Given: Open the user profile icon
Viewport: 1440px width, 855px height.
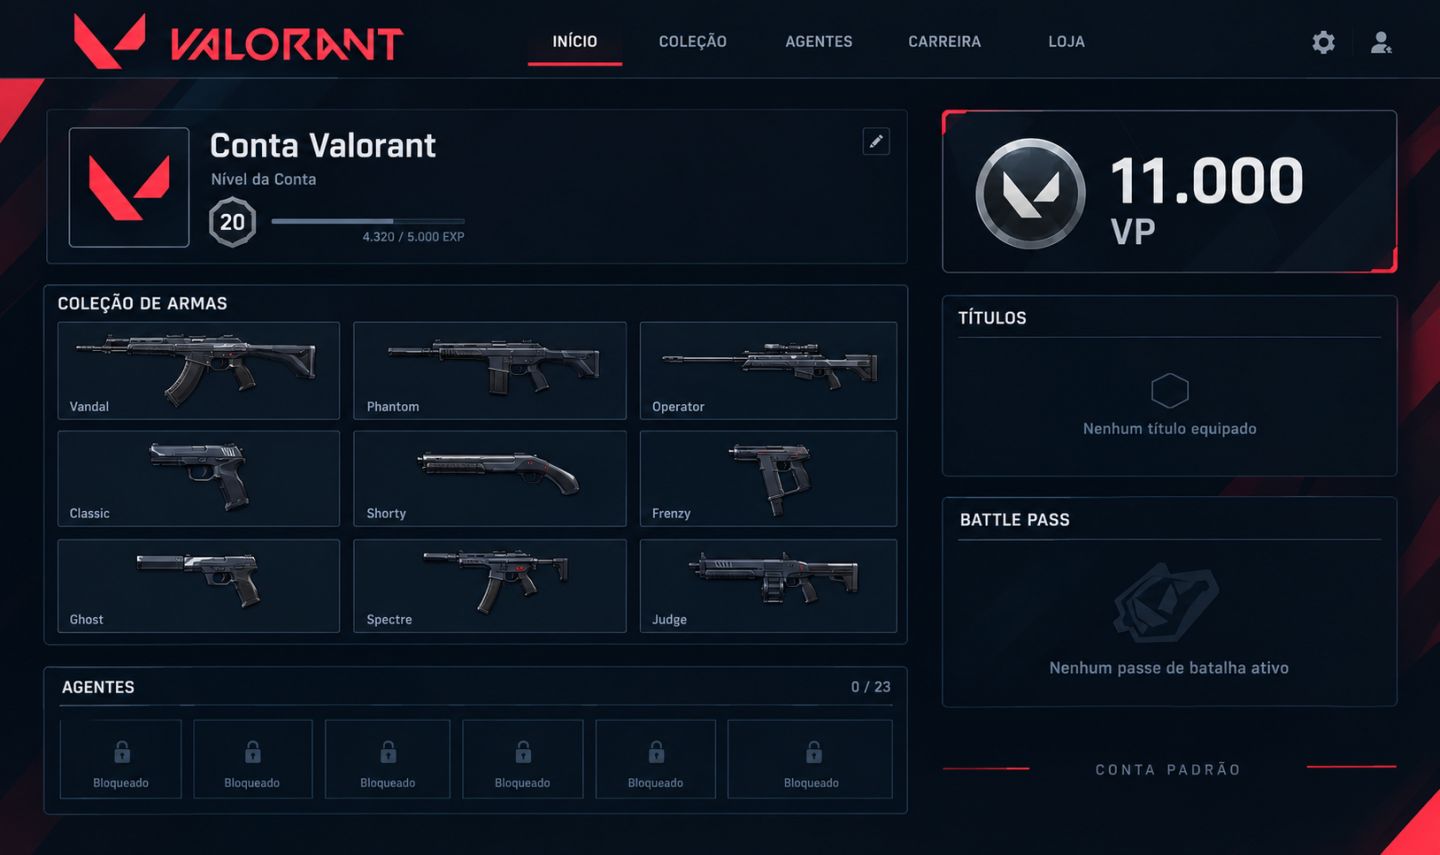Looking at the screenshot, I should point(1381,42).
